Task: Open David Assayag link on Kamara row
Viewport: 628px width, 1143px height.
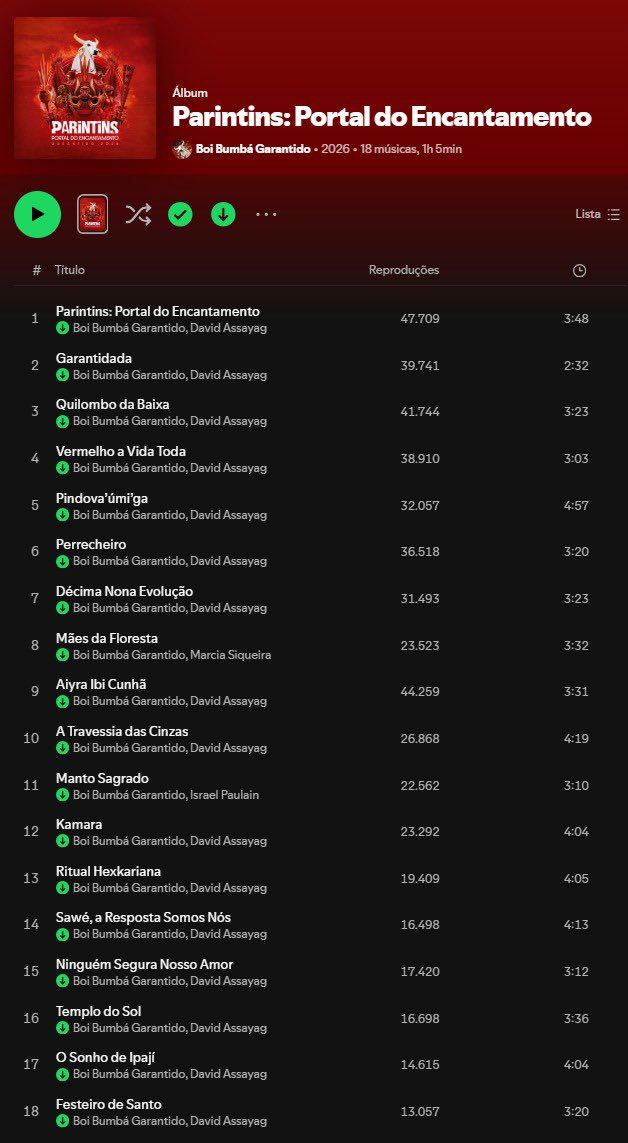Action: click(228, 841)
